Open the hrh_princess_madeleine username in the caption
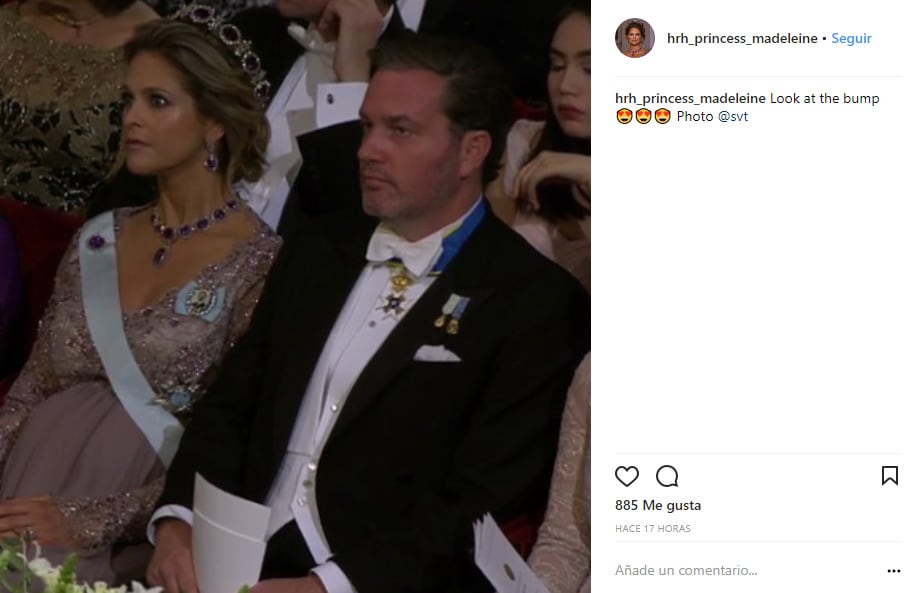This screenshot has width=905, height=593. pyautogui.click(x=690, y=99)
